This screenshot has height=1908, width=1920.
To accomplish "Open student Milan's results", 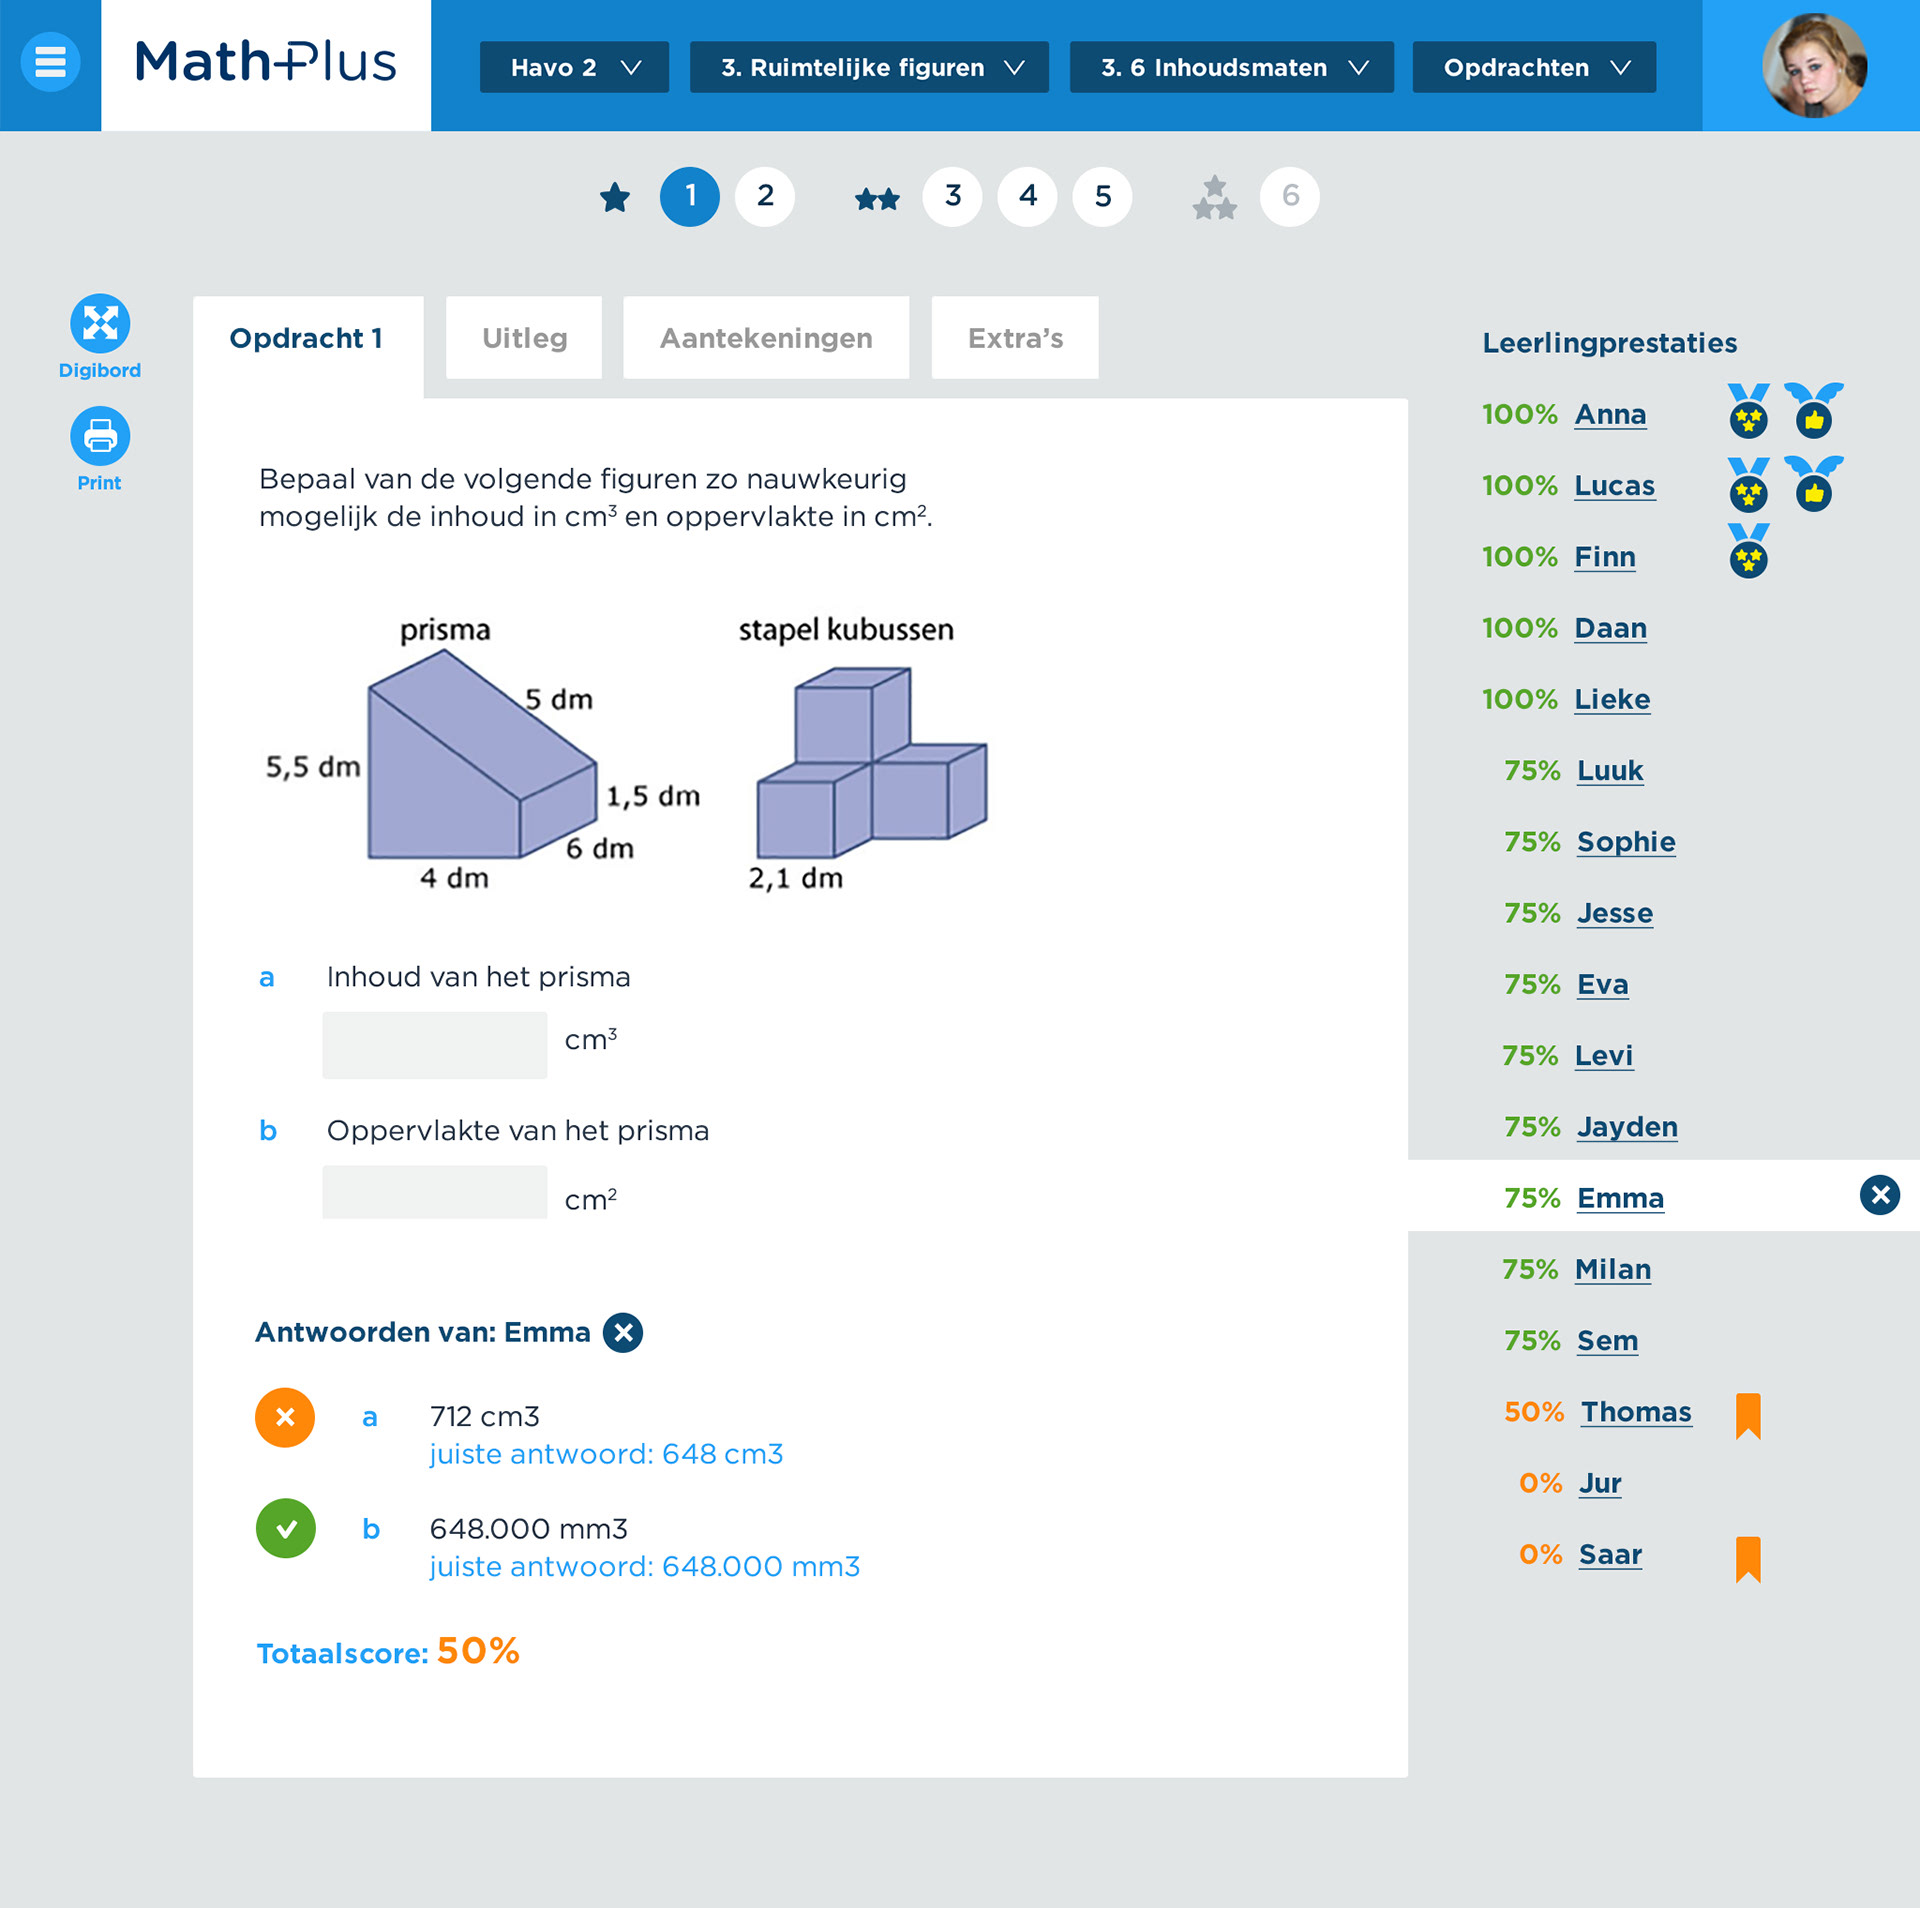I will (1612, 1269).
